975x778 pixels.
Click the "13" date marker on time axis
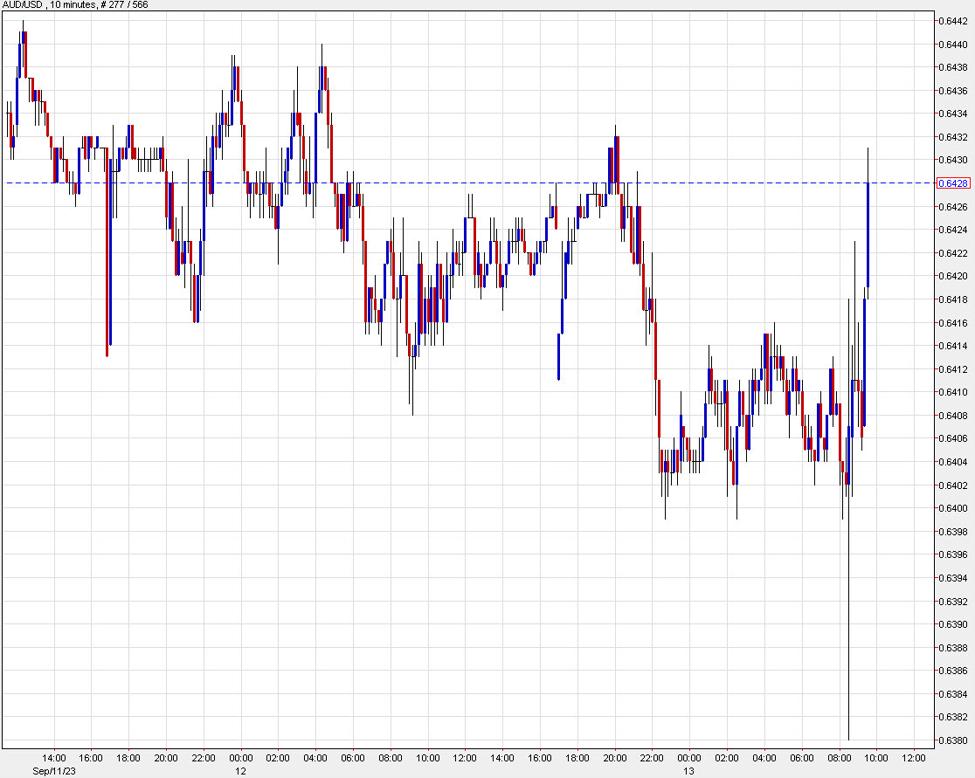pyautogui.click(x=687, y=771)
